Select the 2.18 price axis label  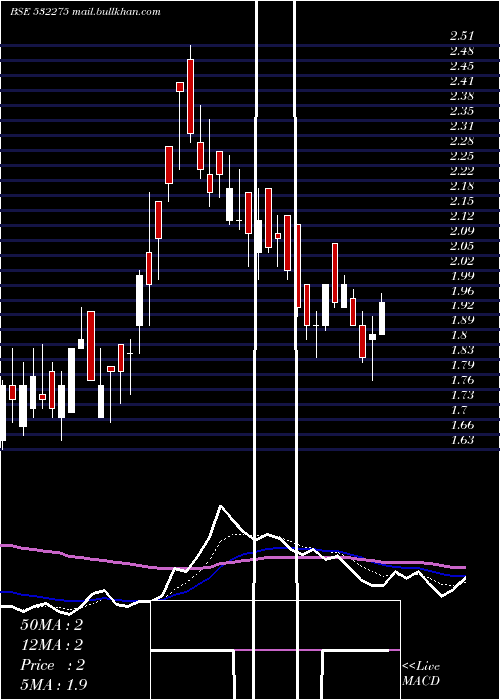(462, 186)
